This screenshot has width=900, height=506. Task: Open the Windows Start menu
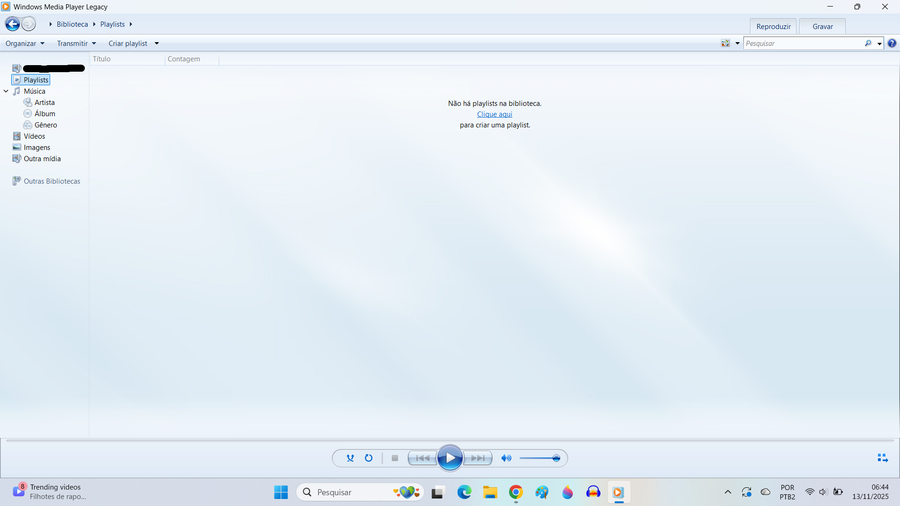click(x=281, y=492)
